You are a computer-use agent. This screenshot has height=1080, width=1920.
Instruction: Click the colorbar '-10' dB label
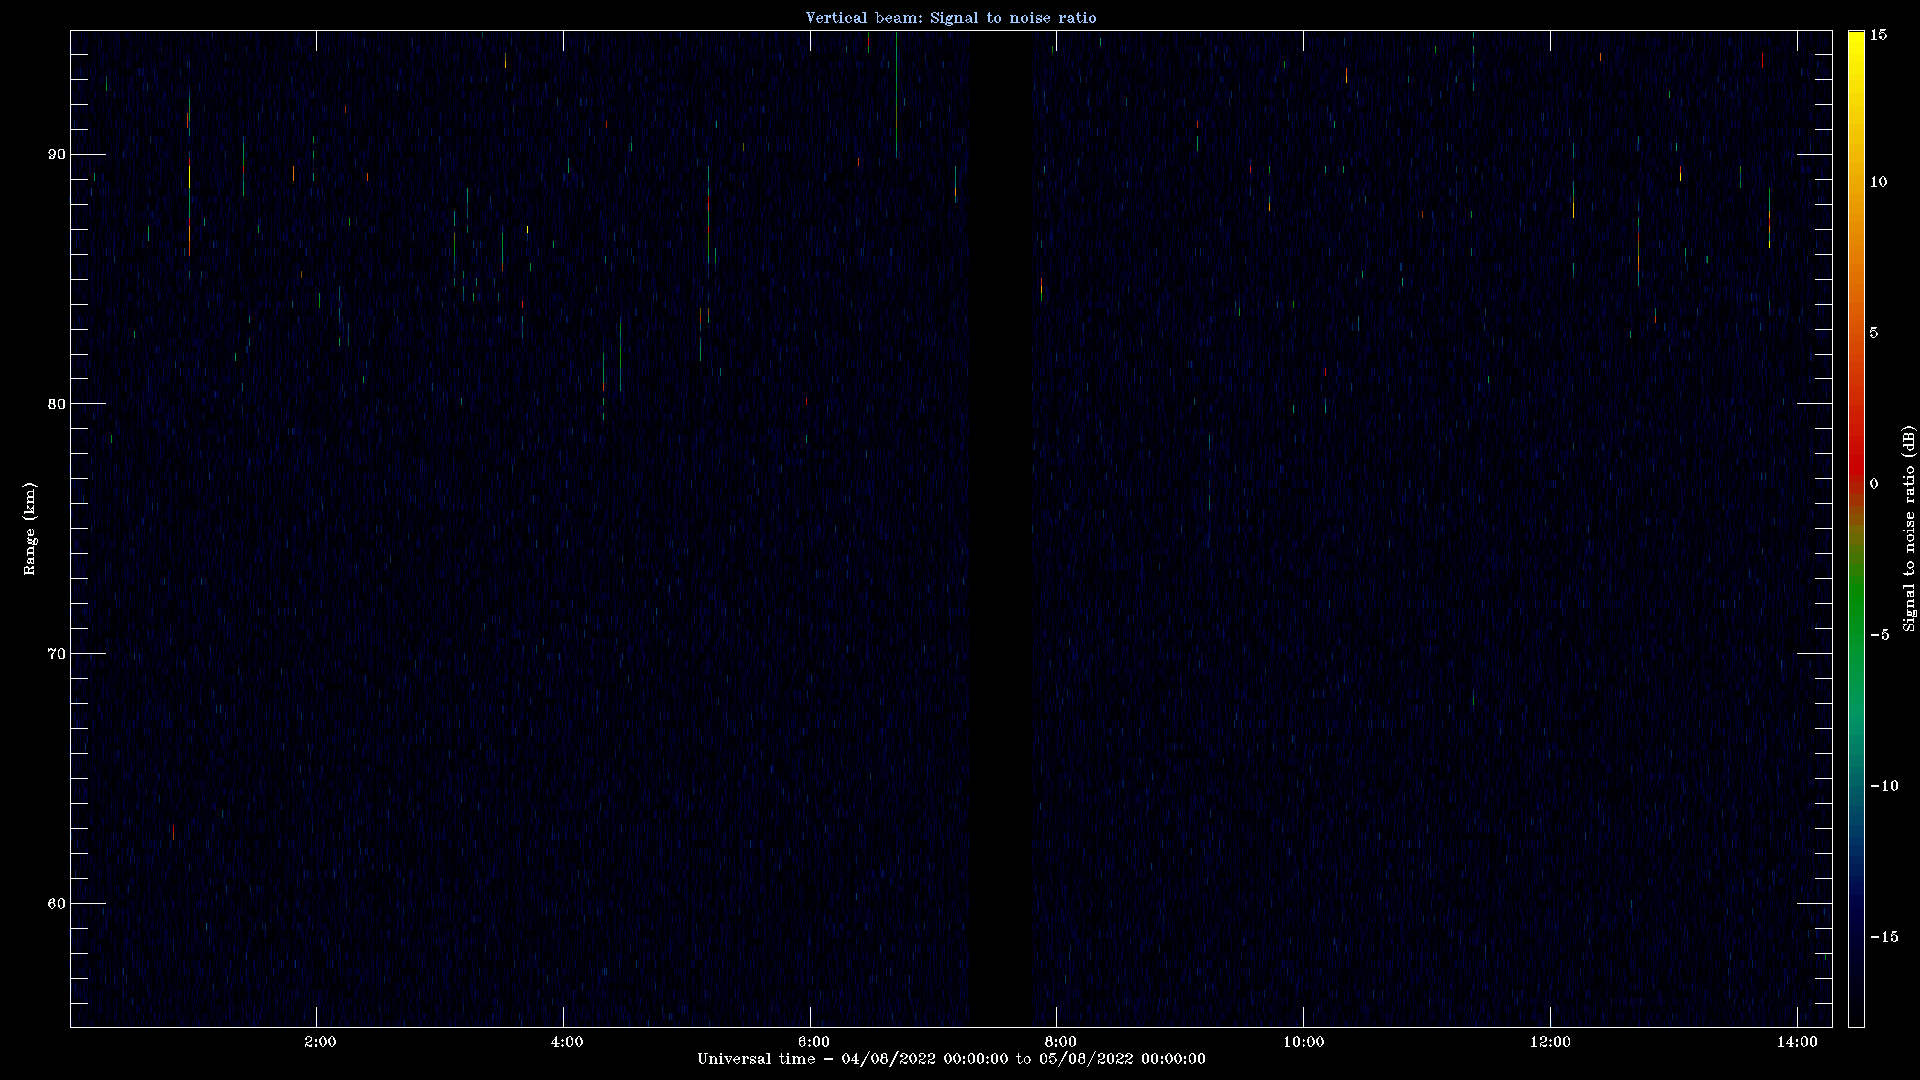tap(1883, 786)
